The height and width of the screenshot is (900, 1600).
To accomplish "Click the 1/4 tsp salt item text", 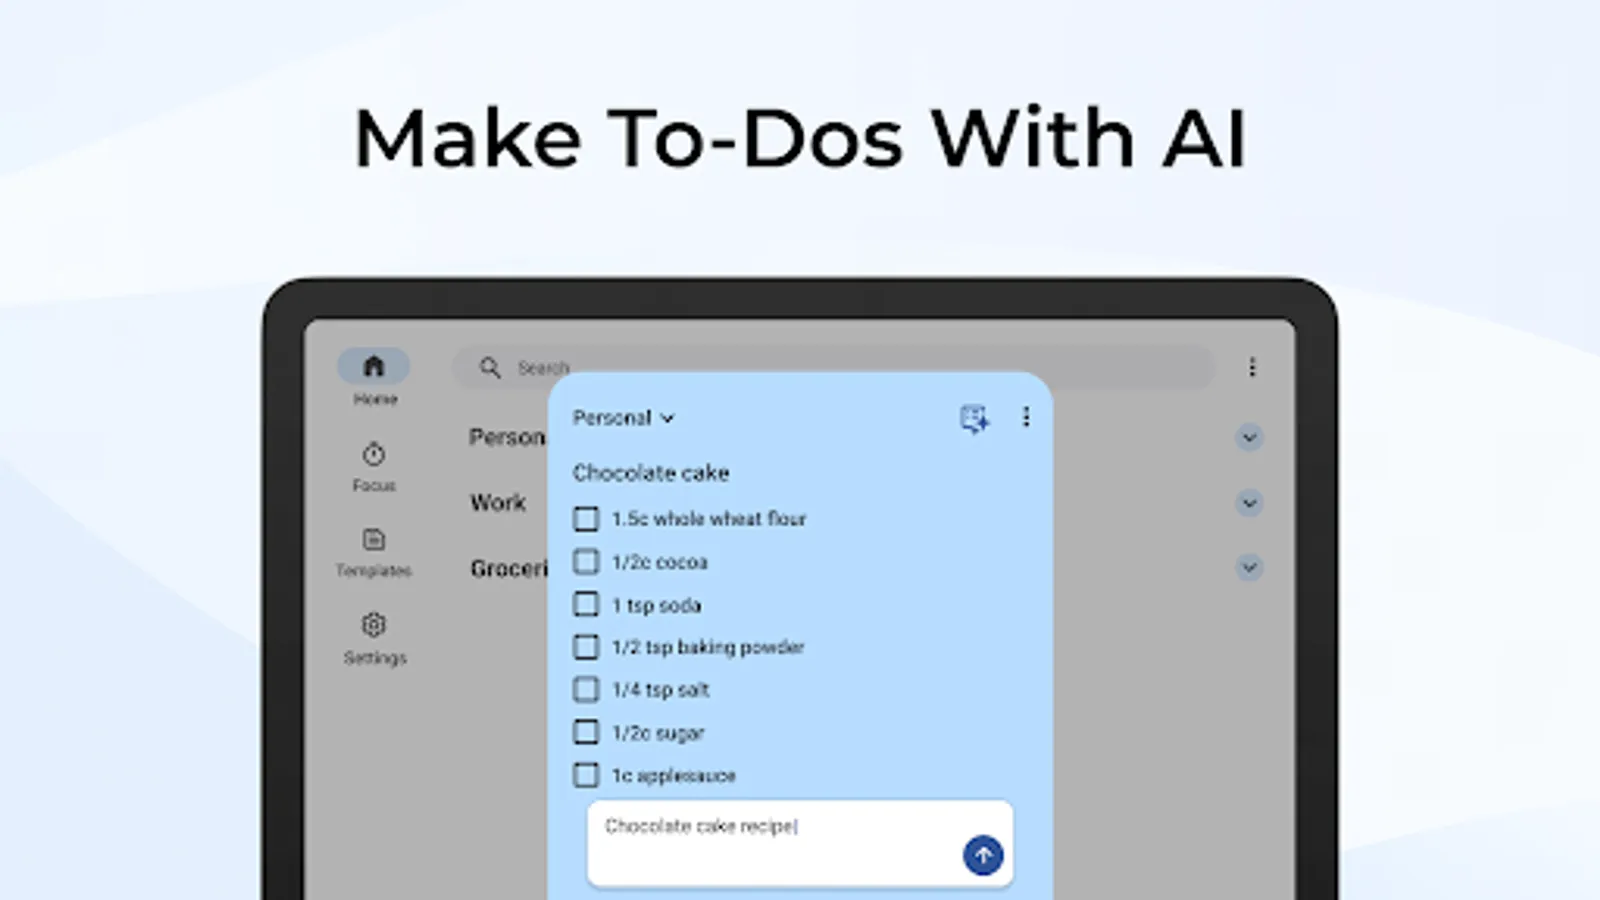I will click(660, 690).
